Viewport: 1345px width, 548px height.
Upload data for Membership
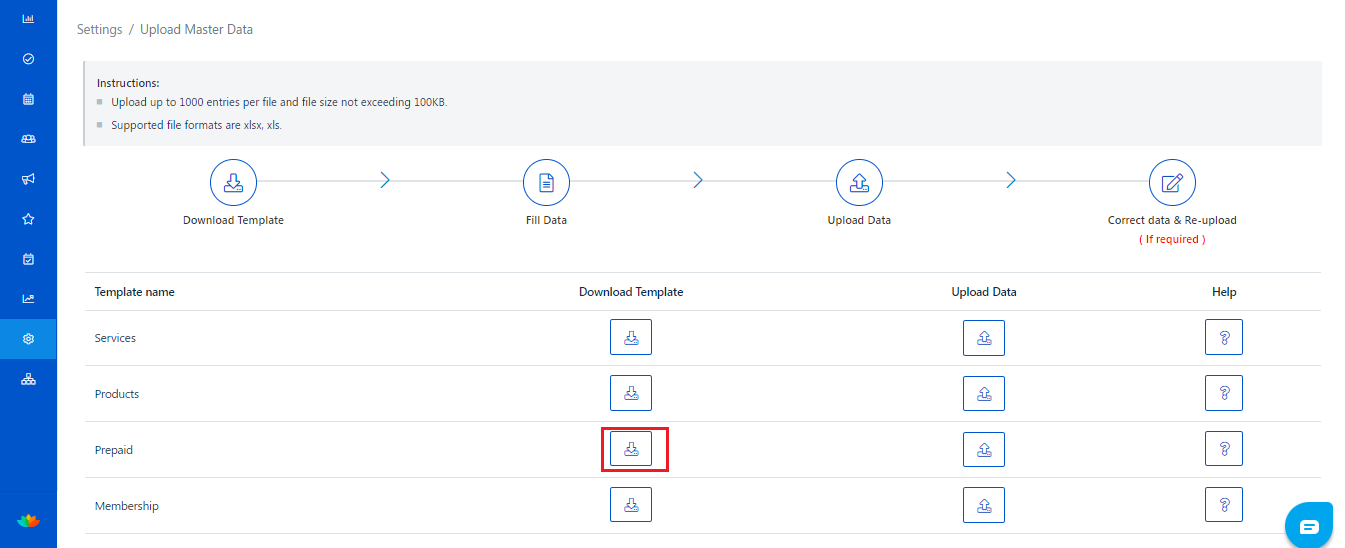point(984,505)
